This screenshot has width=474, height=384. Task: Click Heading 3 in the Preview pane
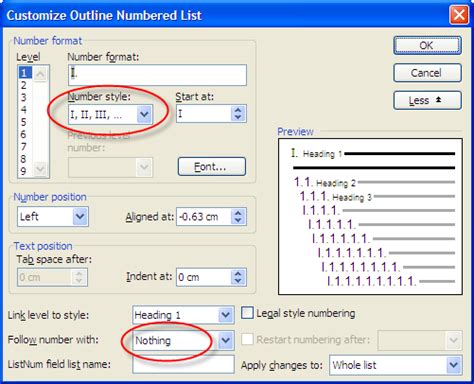(352, 197)
